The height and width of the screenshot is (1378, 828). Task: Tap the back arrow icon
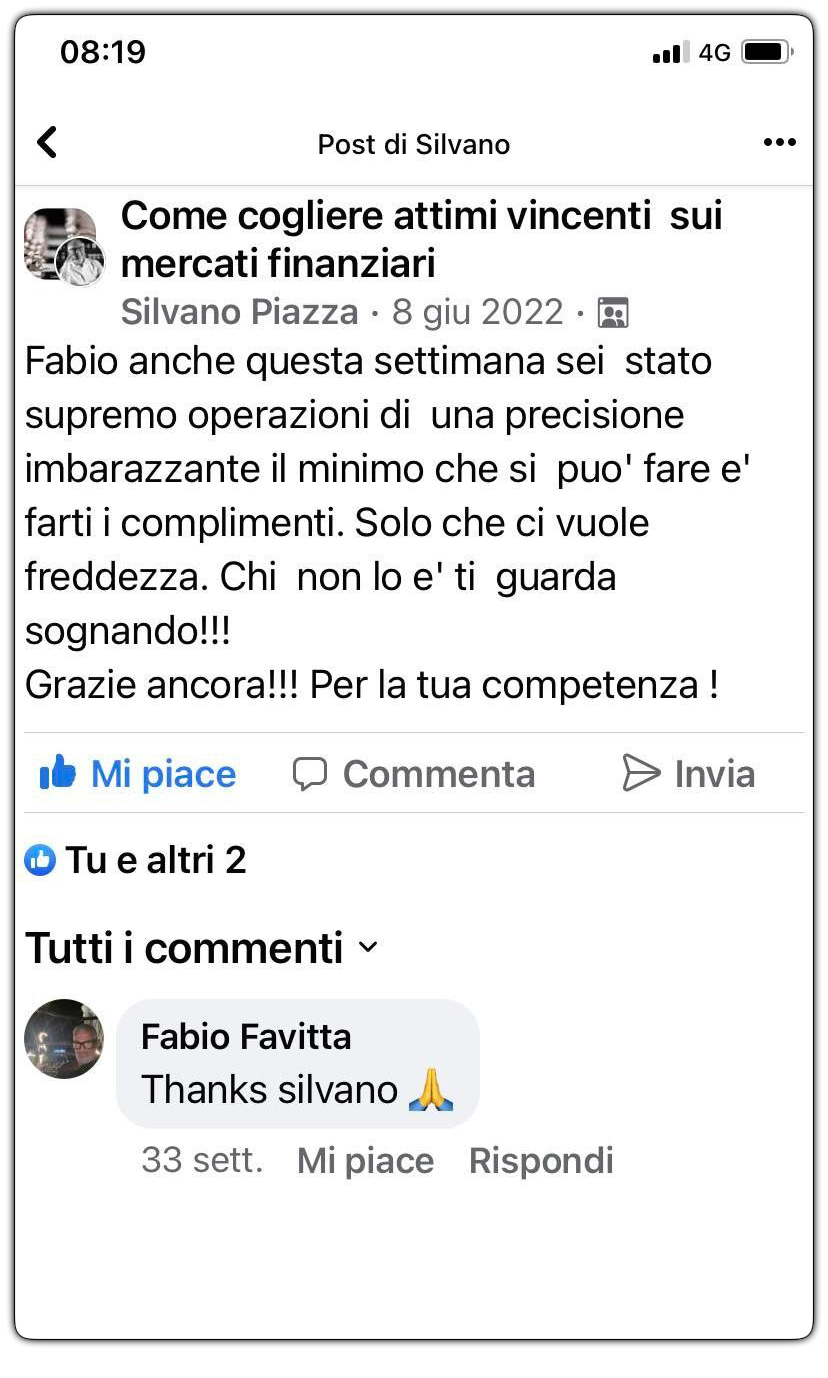pos(46,142)
